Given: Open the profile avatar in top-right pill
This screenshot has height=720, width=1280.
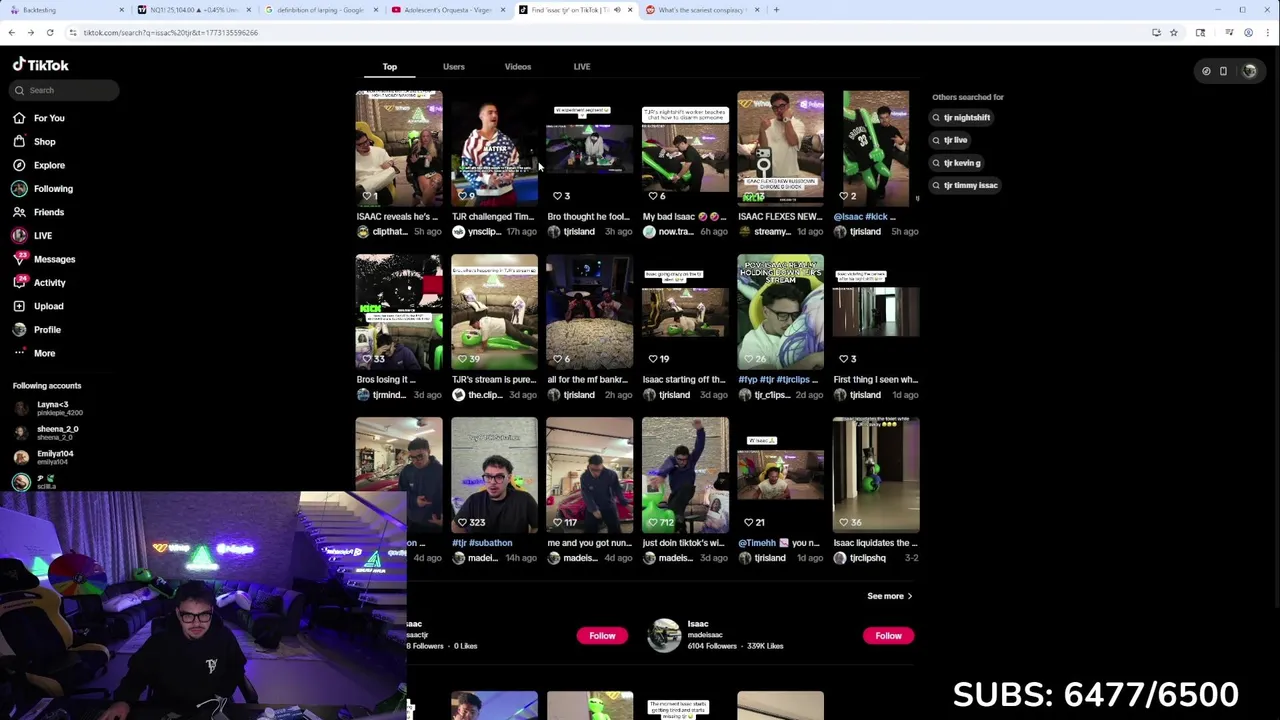Looking at the screenshot, I should pyautogui.click(x=1249, y=71).
